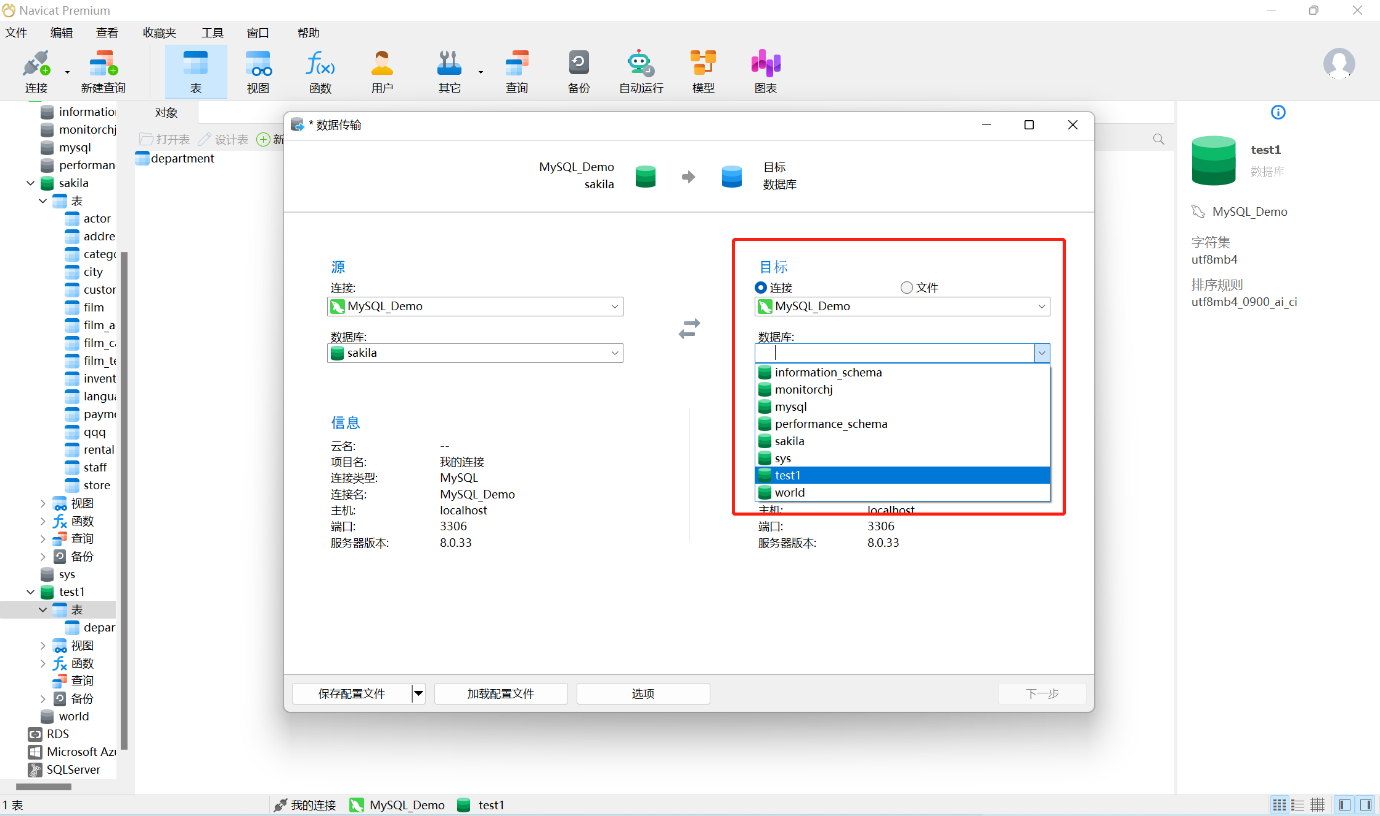The image size is (1380, 816).
Task: Click the 用户 (User) toolbar icon
Action: click(382, 65)
